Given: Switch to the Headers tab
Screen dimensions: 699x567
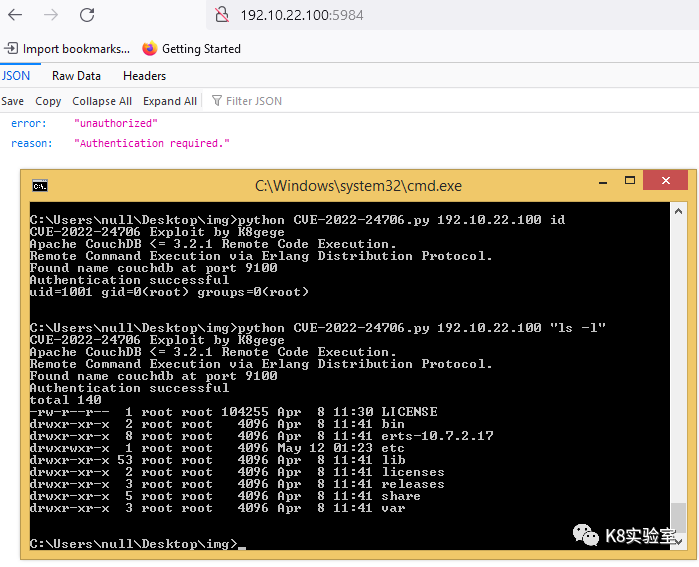Looking at the screenshot, I should pos(144,76).
